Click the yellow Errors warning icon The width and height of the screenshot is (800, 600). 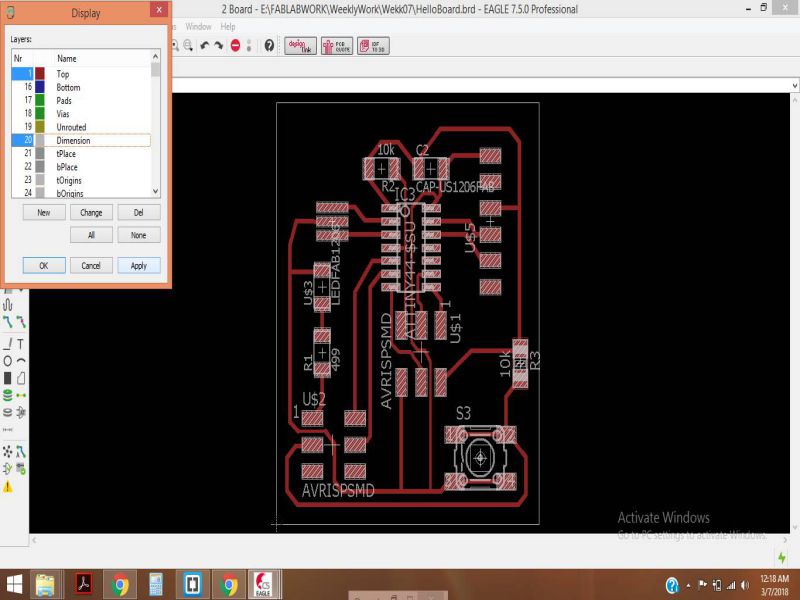[x=8, y=486]
